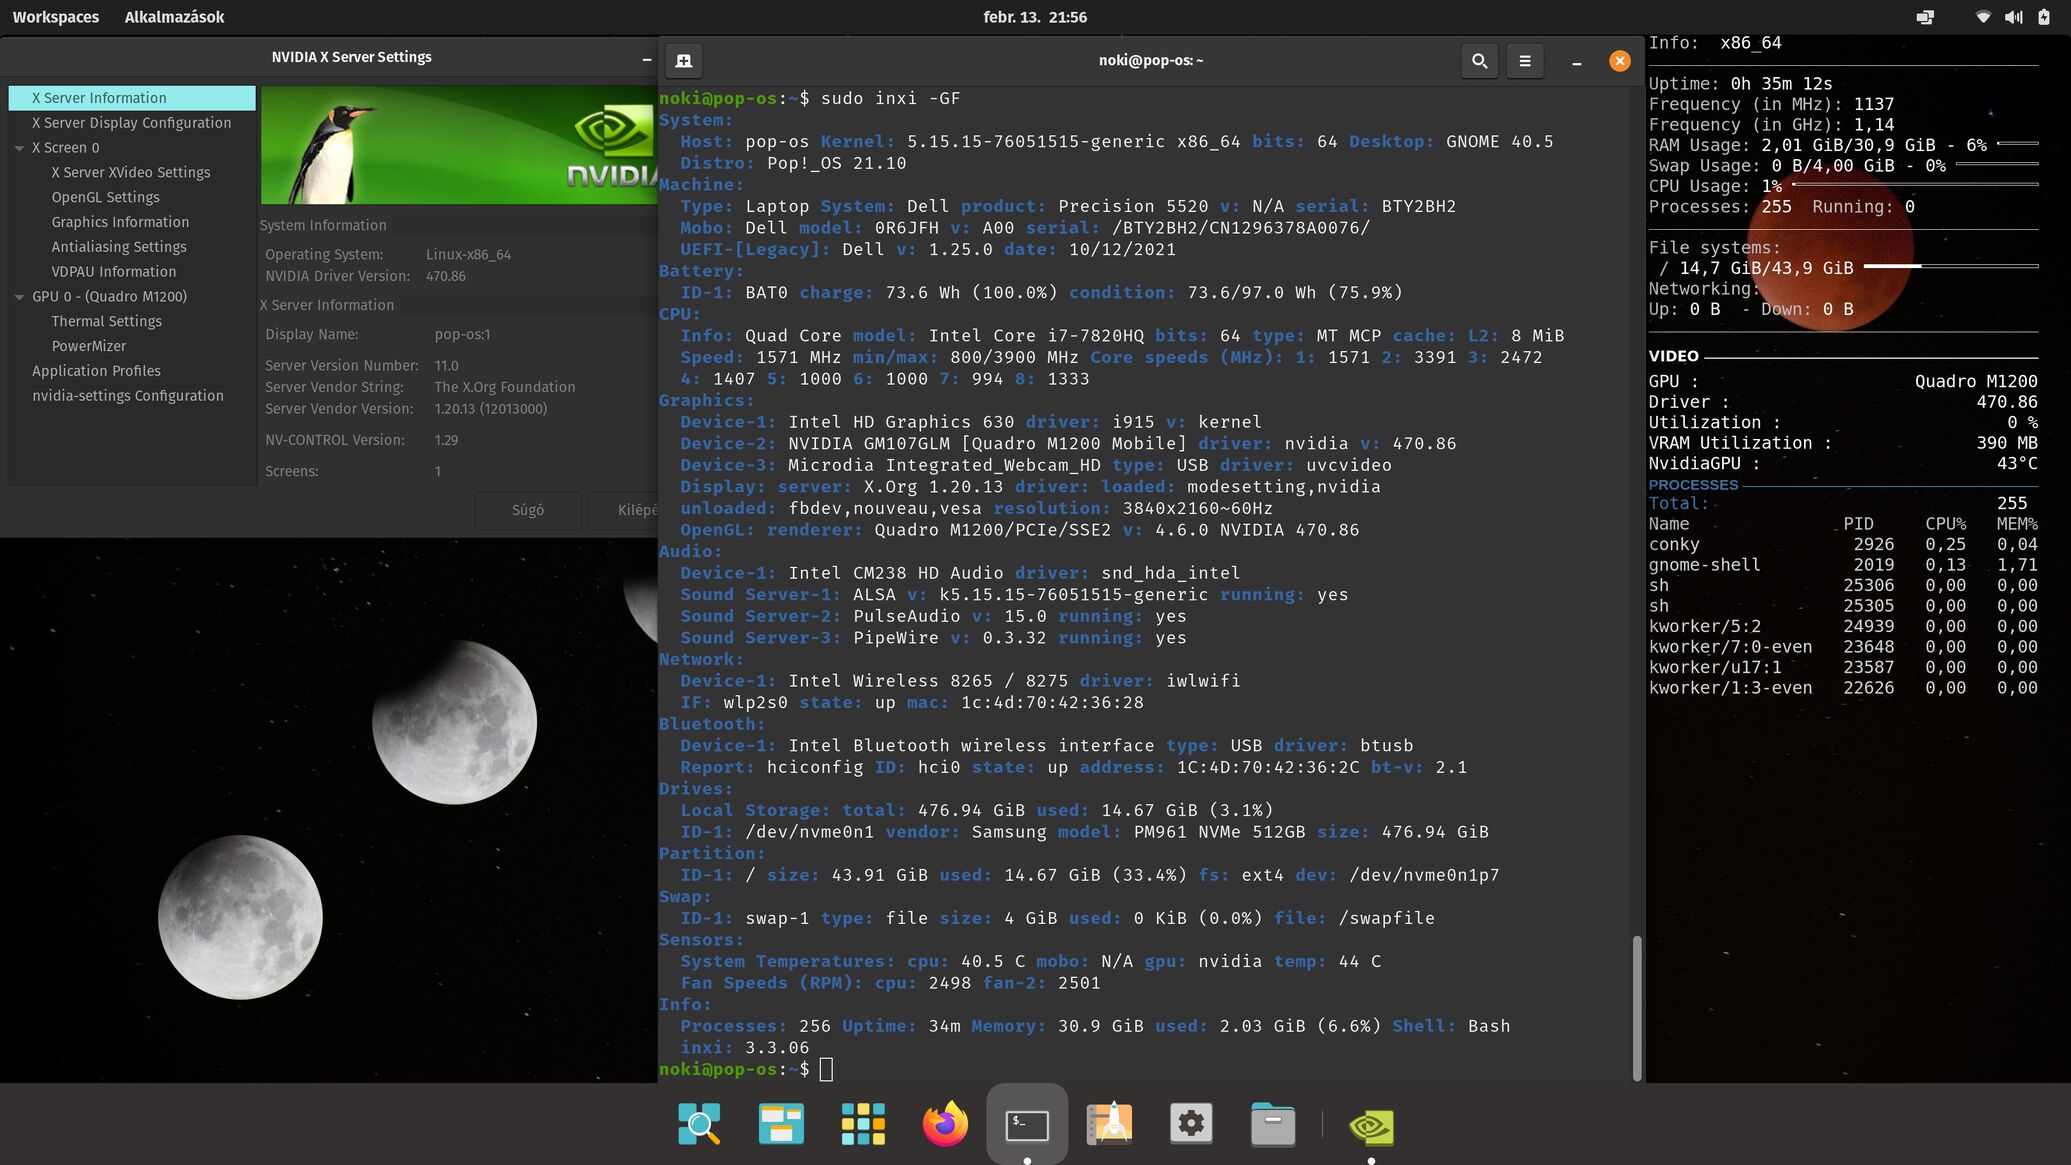The image size is (2071, 1165).
Task: Click the terminal title noki@pop-os:~
Action: pos(1151,60)
